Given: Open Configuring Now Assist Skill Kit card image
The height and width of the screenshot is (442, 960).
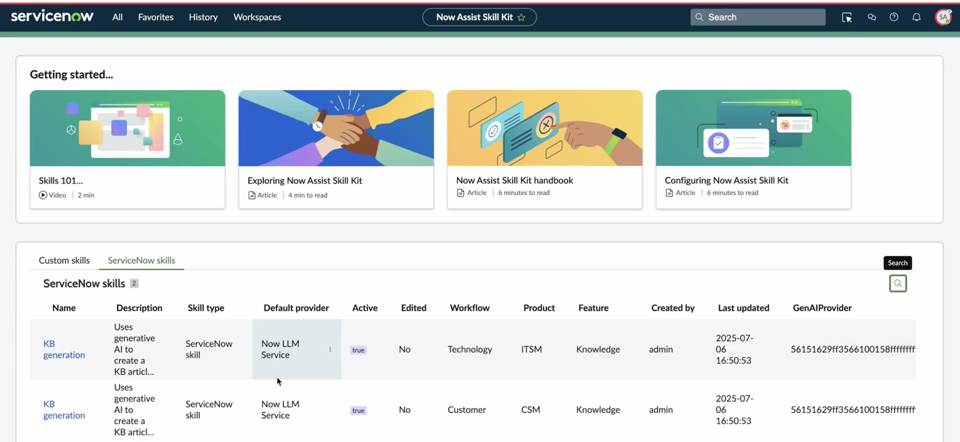Looking at the screenshot, I should click(754, 128).
